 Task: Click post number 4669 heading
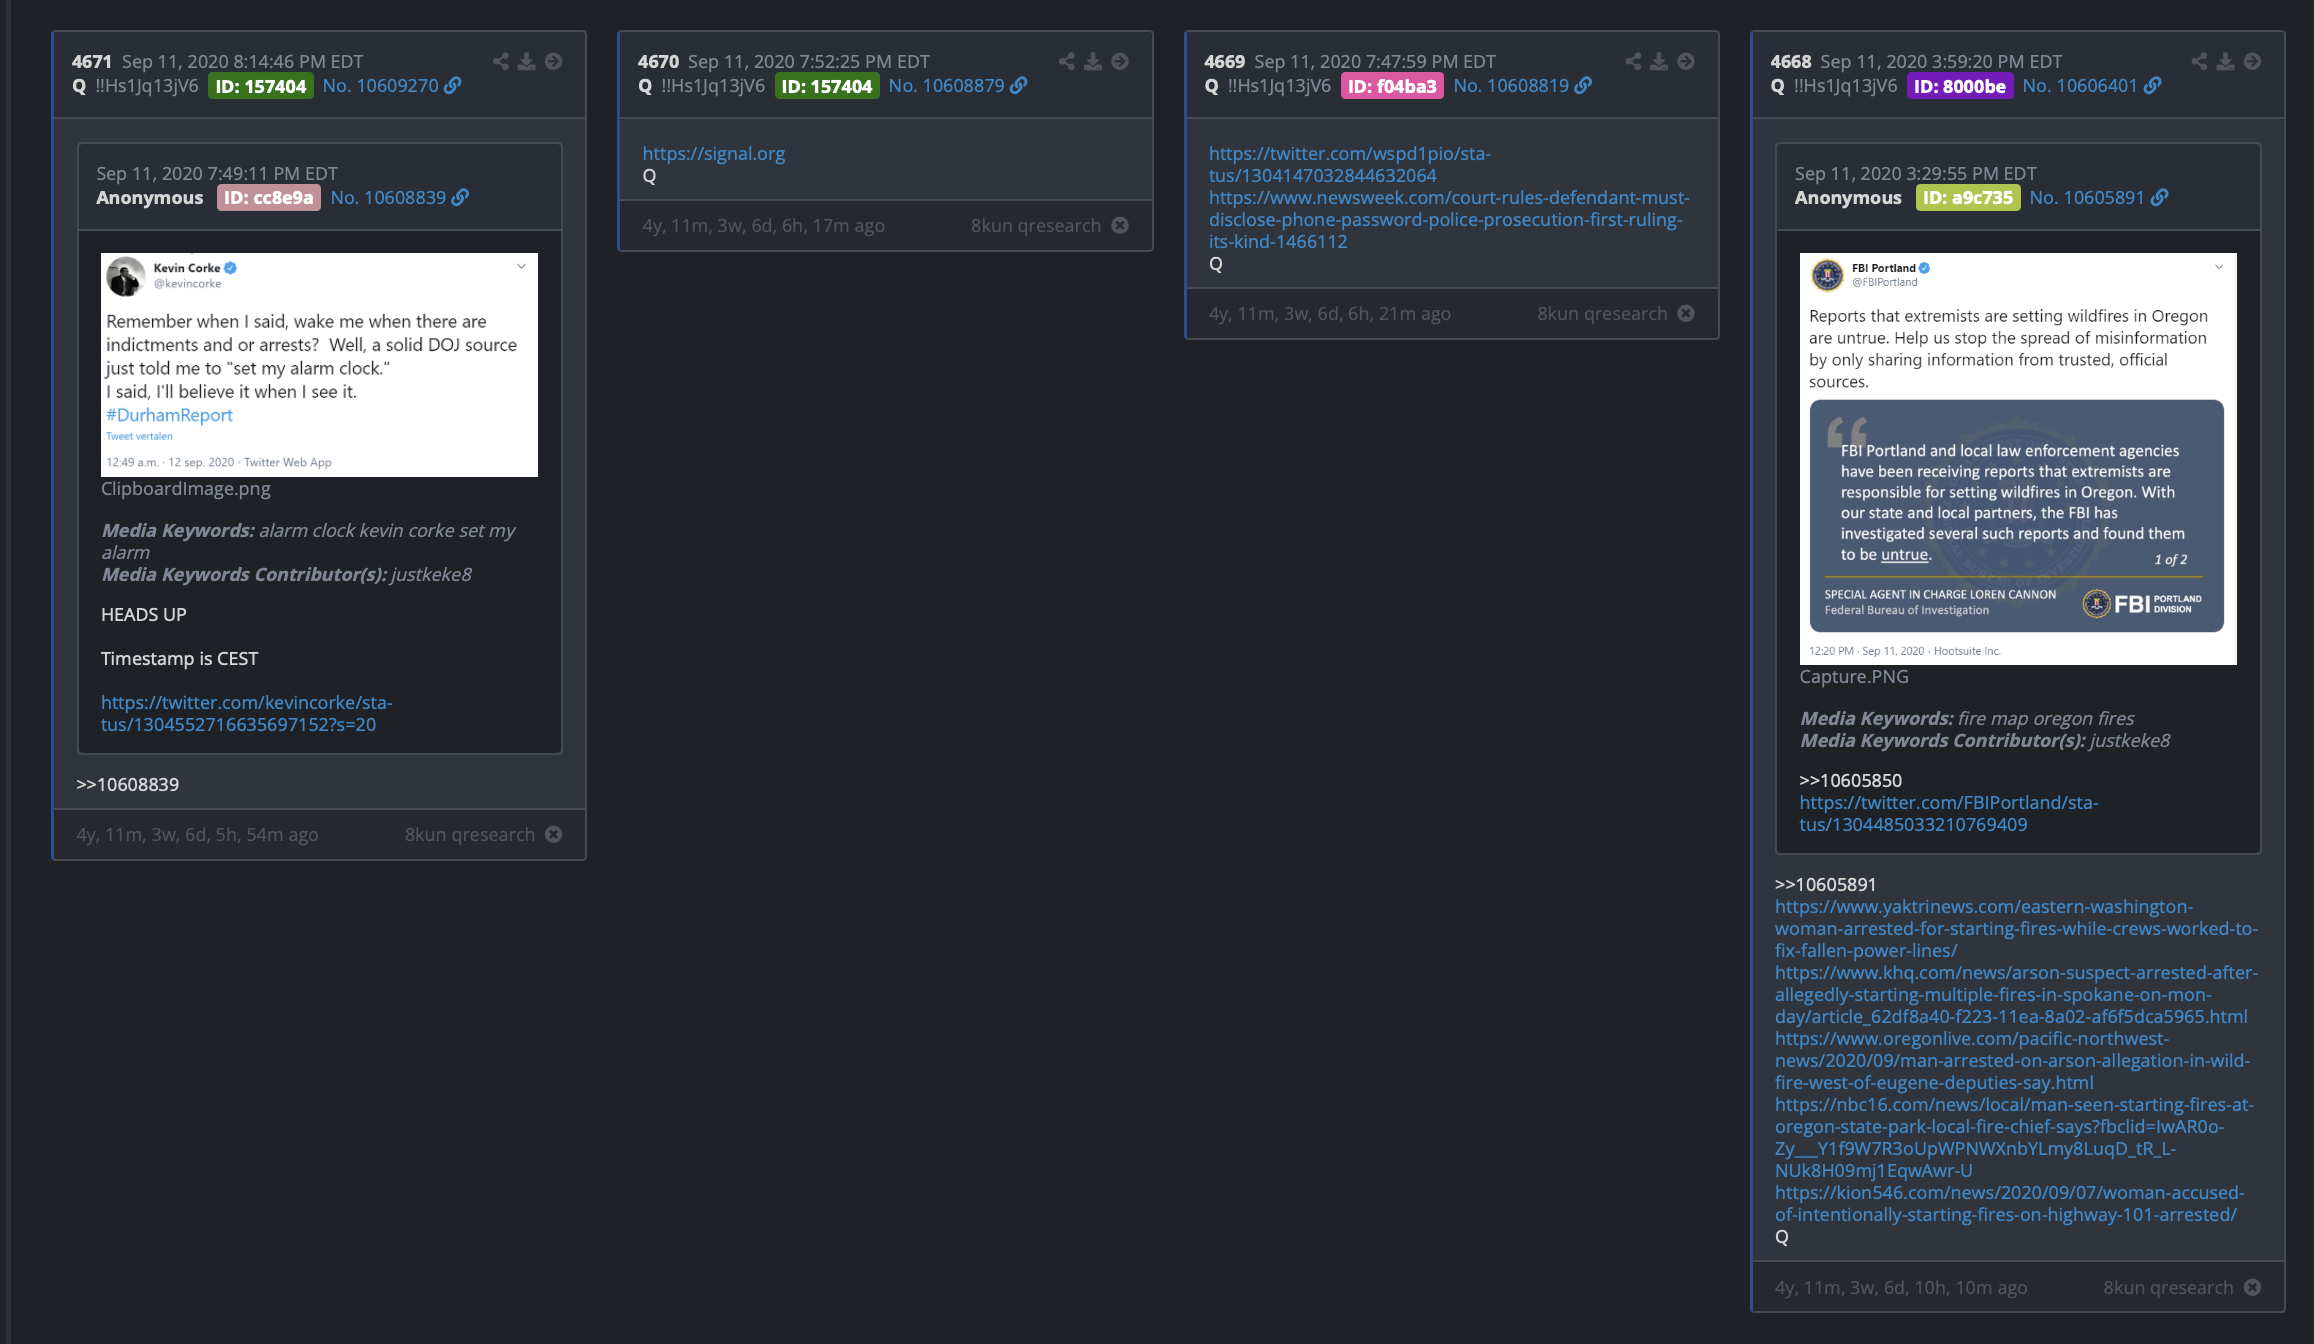coord(1224,61)
